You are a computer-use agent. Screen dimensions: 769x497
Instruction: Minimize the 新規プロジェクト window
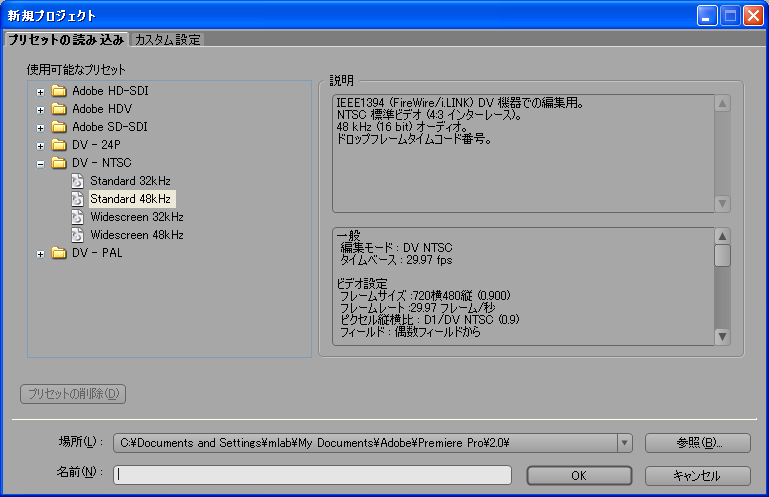707,16
